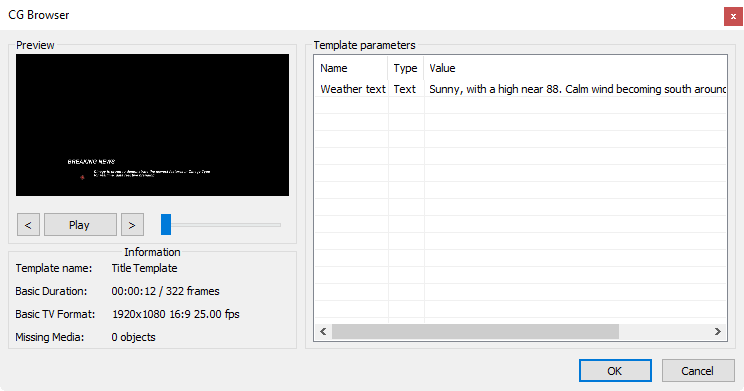Click the '00:00:12 / 322 frames' duration
744x391 pixels.
[x=166, y=291]
